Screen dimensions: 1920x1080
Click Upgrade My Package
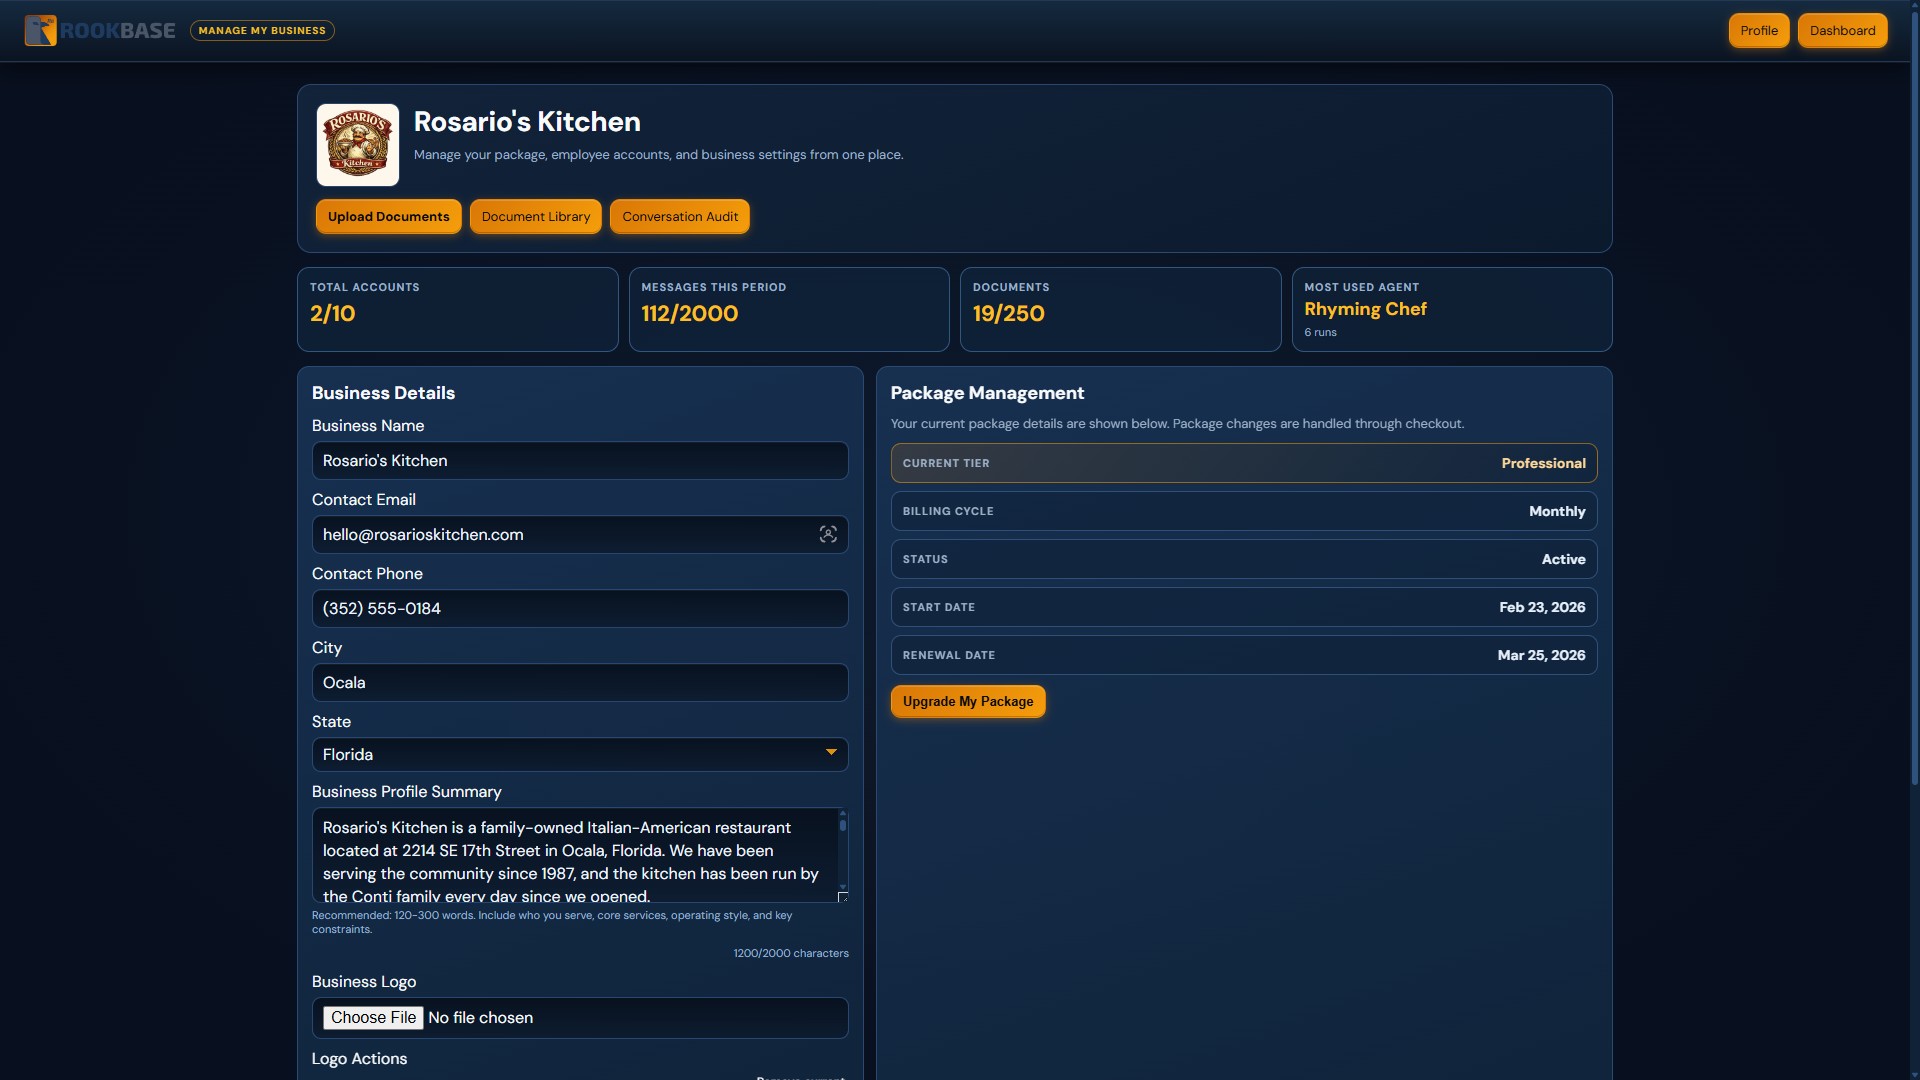point(967,701)
